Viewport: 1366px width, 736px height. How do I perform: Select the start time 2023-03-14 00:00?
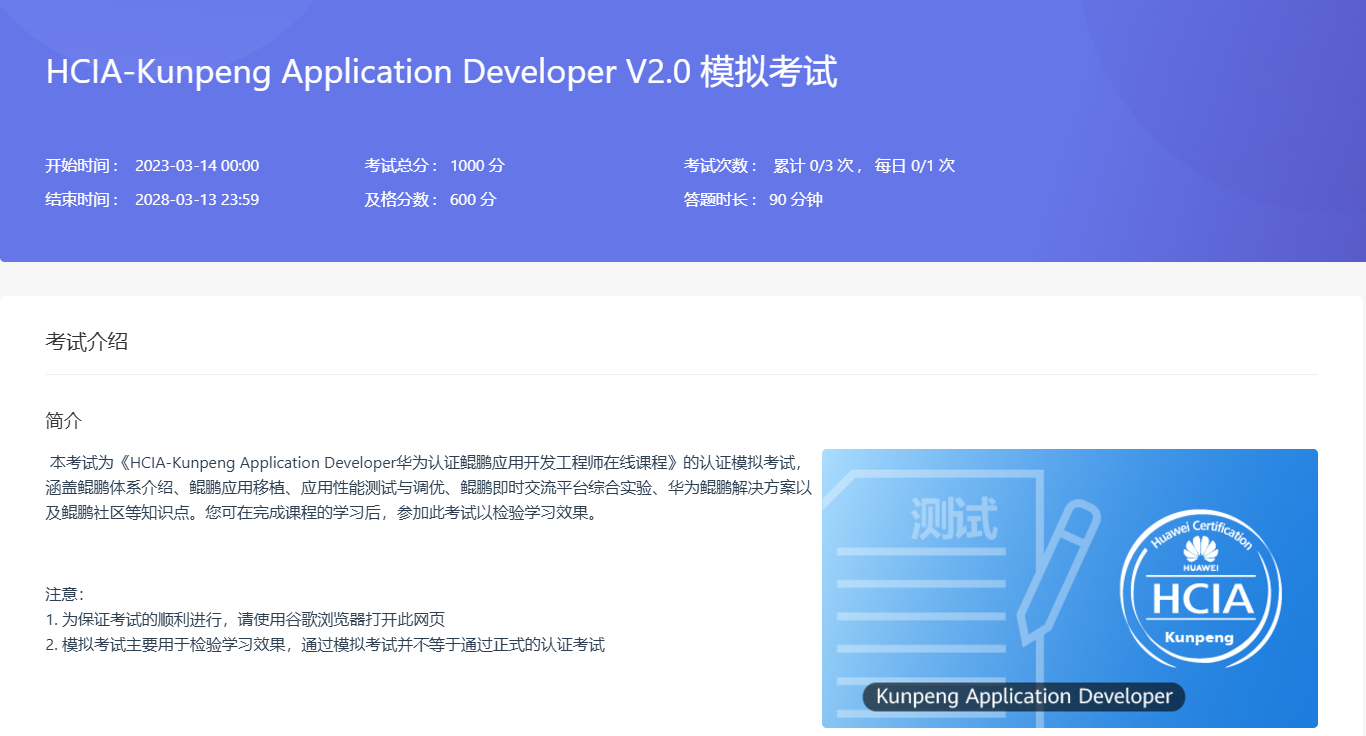(197, 166)
